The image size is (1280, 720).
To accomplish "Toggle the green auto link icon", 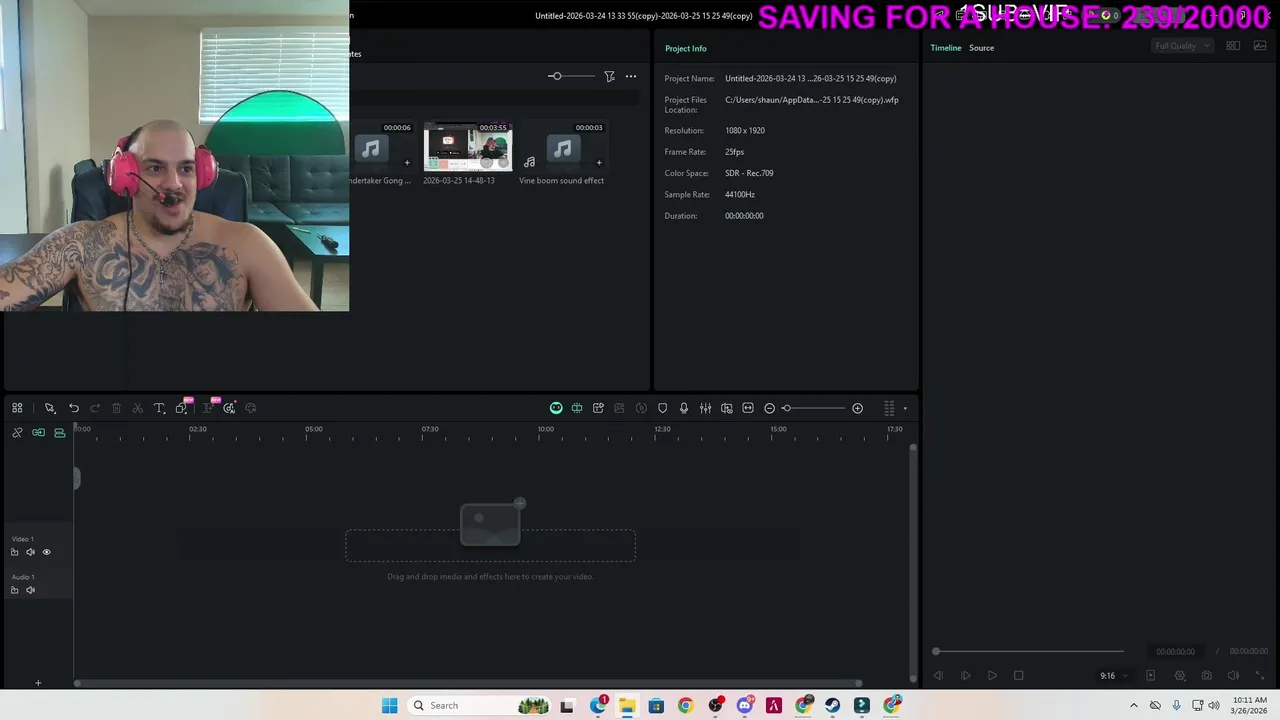I will point(38,433).
